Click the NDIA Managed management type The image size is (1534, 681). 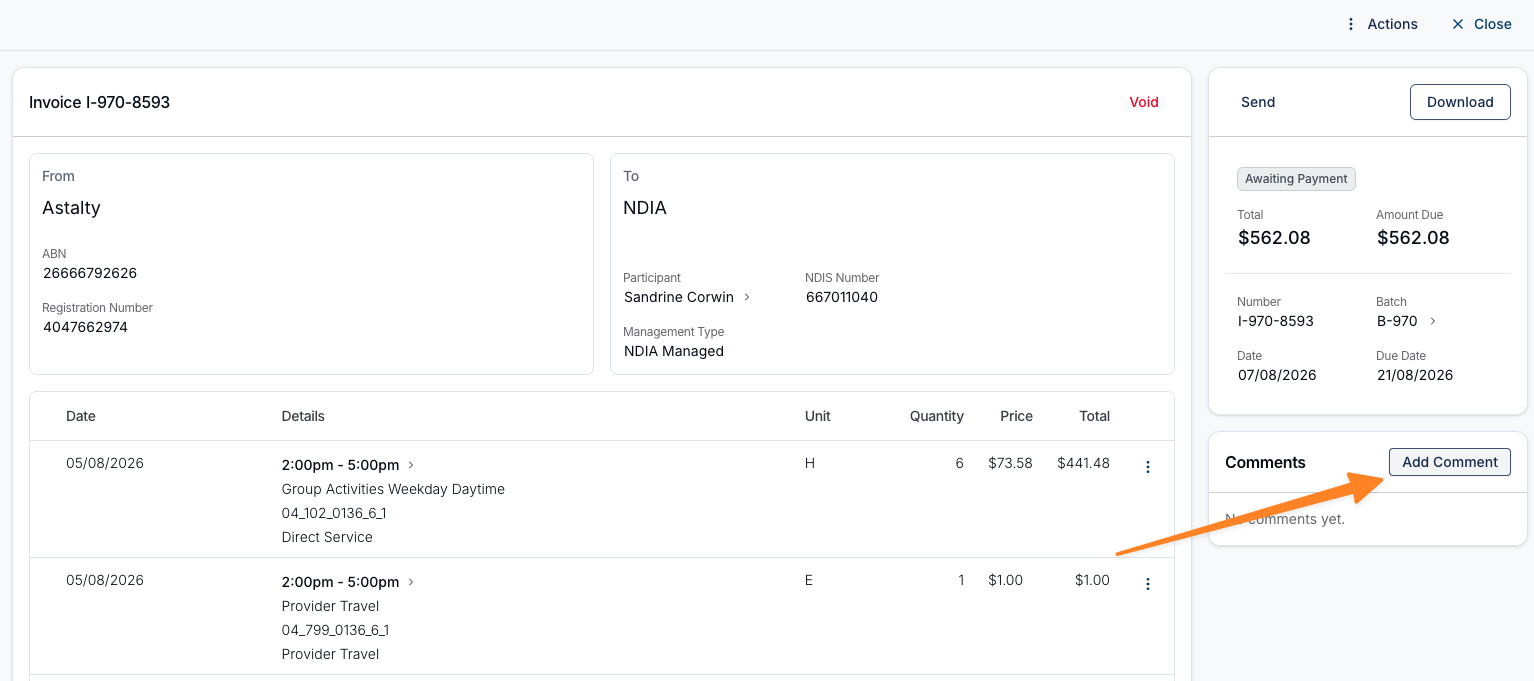[x=674, y=351]
